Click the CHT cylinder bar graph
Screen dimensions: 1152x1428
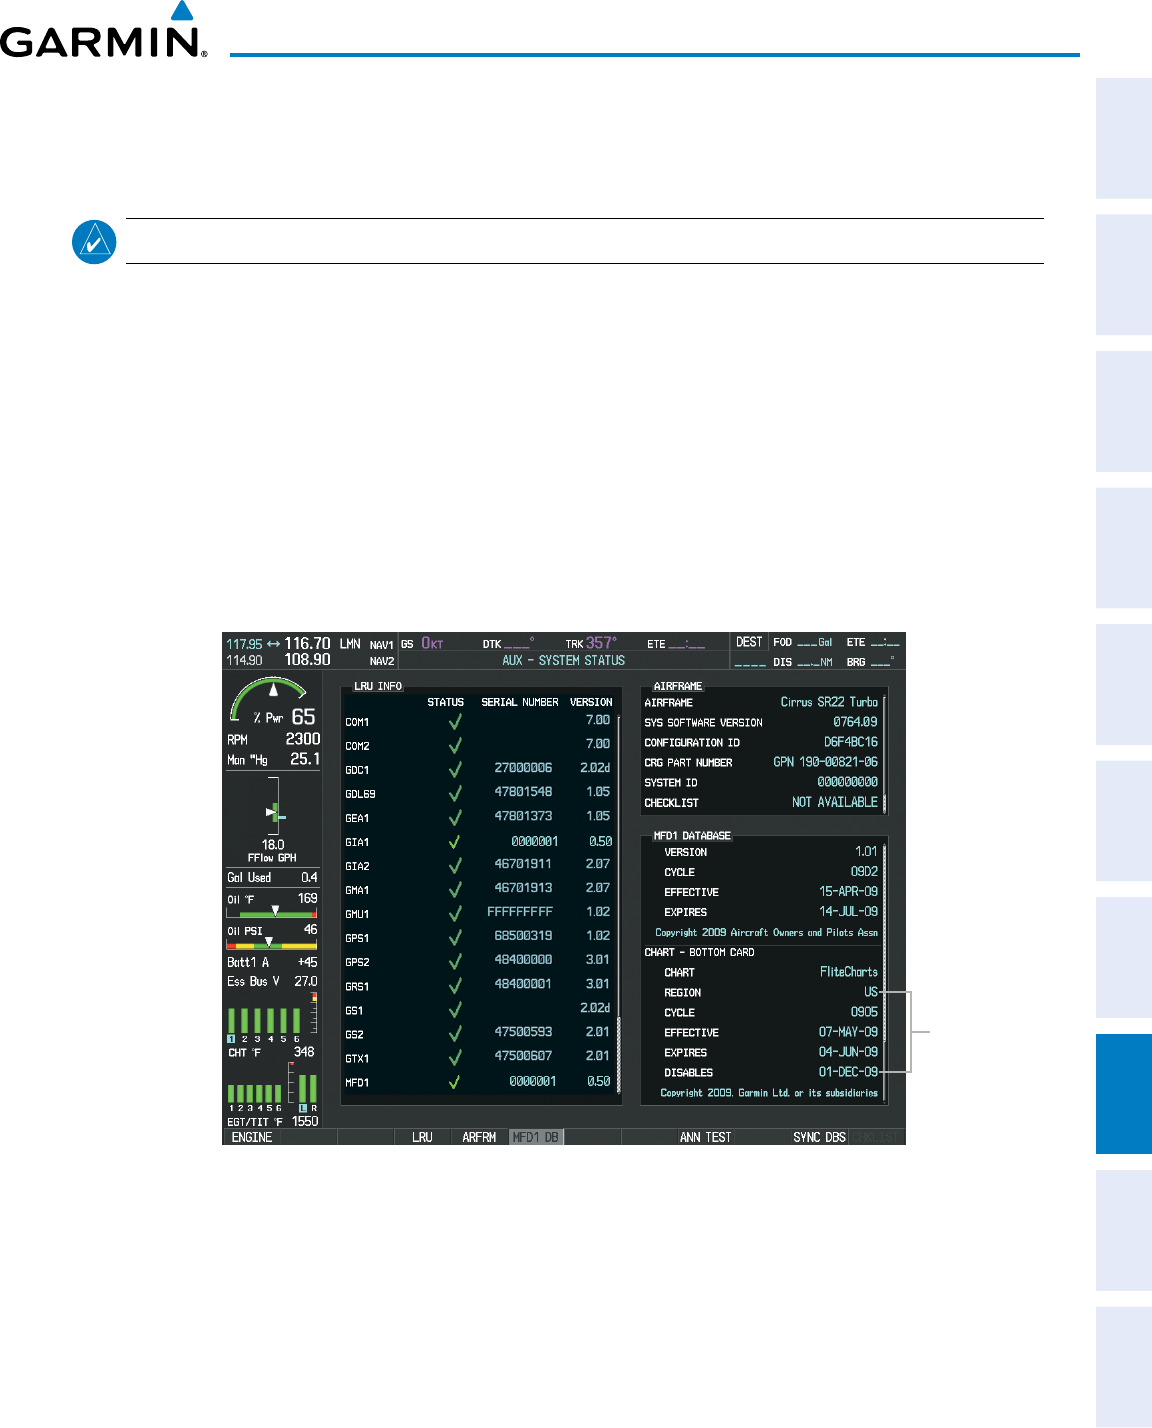264,1021
